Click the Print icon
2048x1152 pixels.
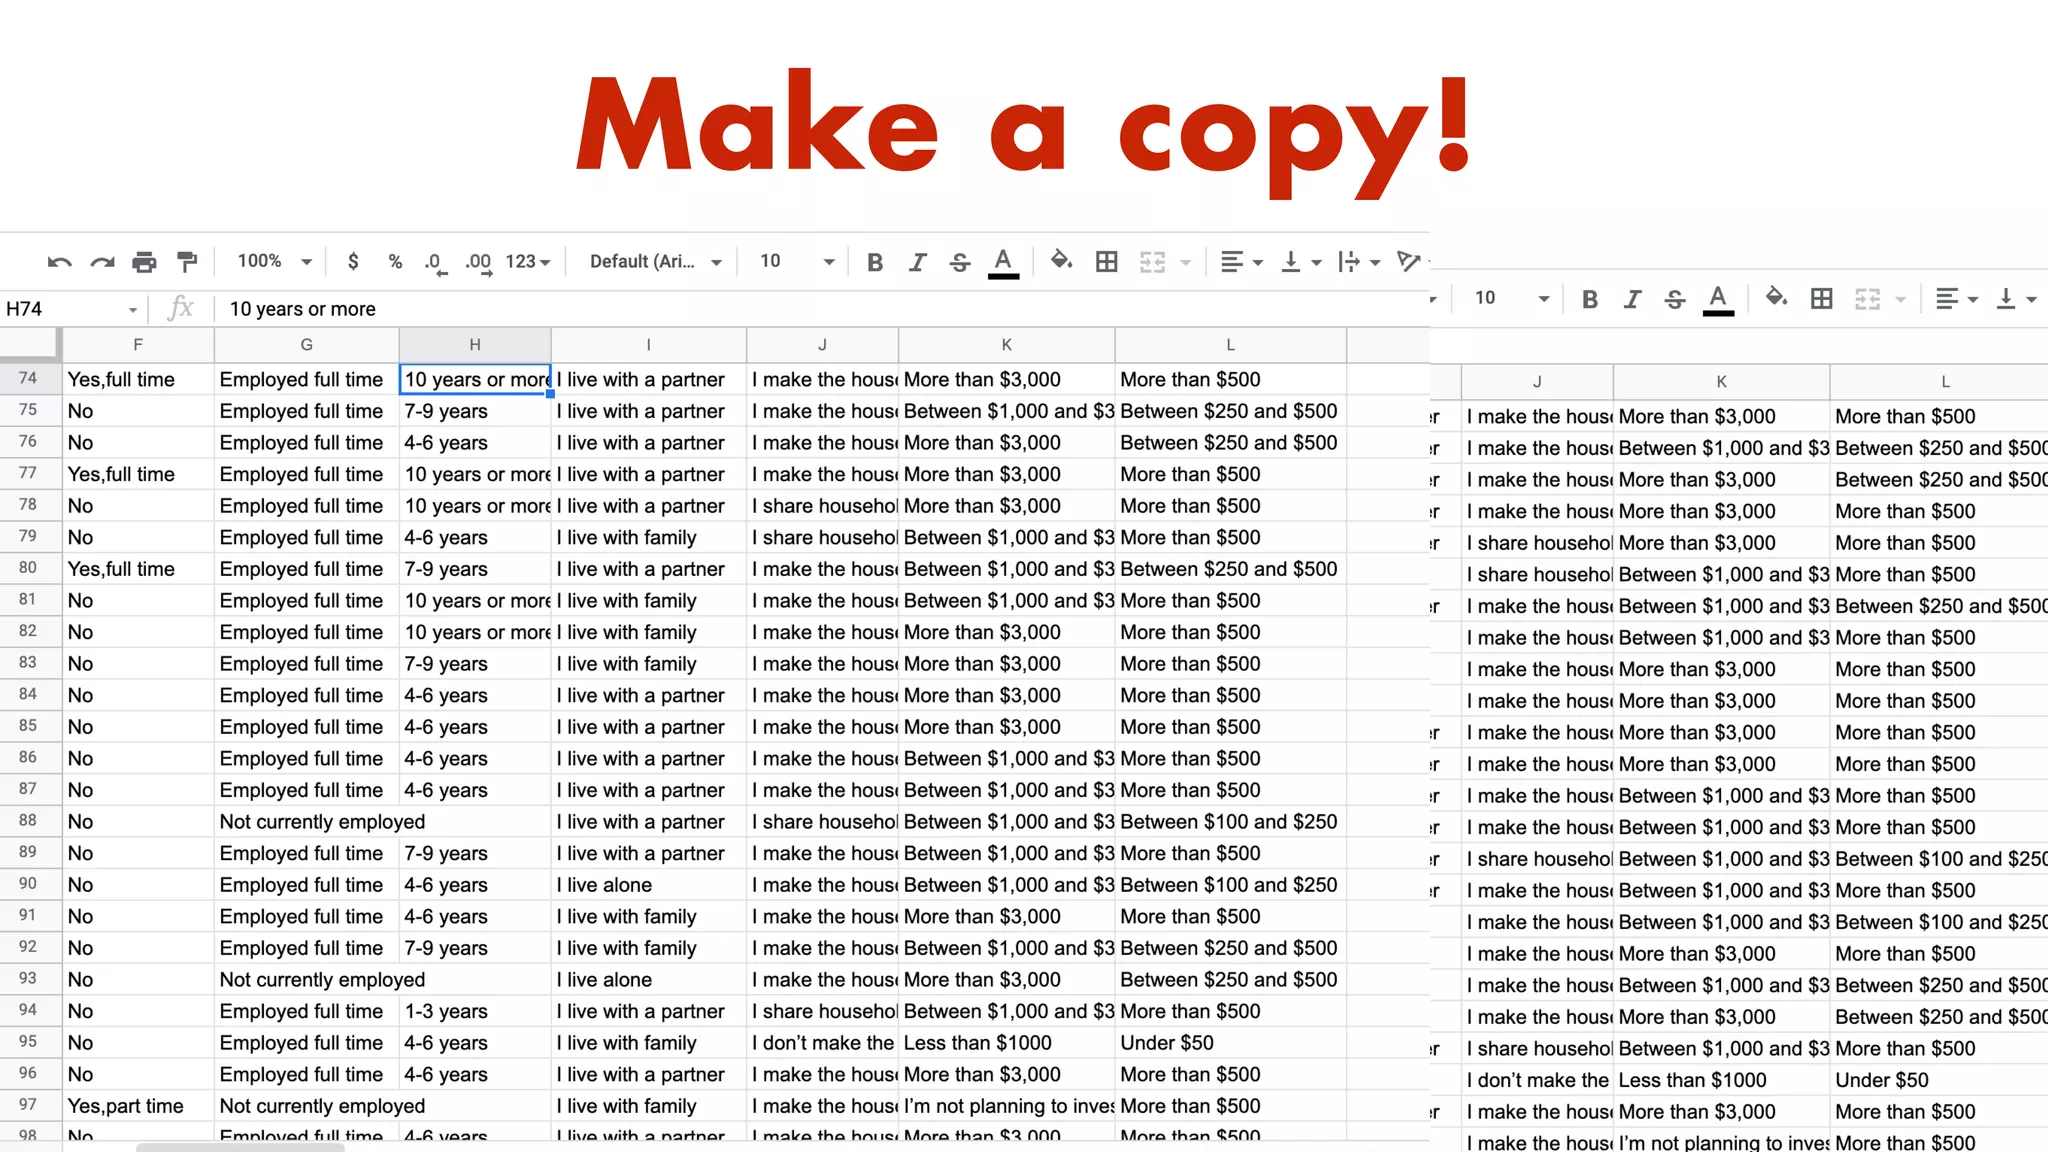[x=144, y=262]
